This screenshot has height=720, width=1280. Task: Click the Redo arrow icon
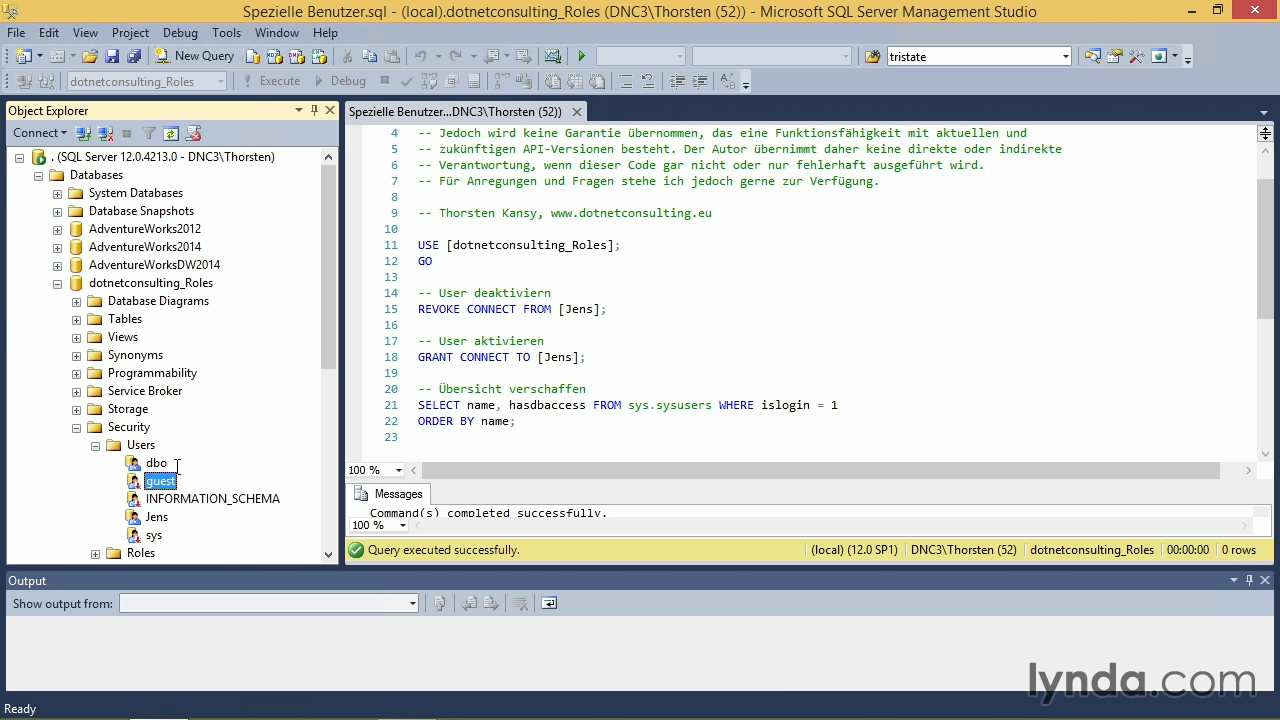tap(455, 56)
